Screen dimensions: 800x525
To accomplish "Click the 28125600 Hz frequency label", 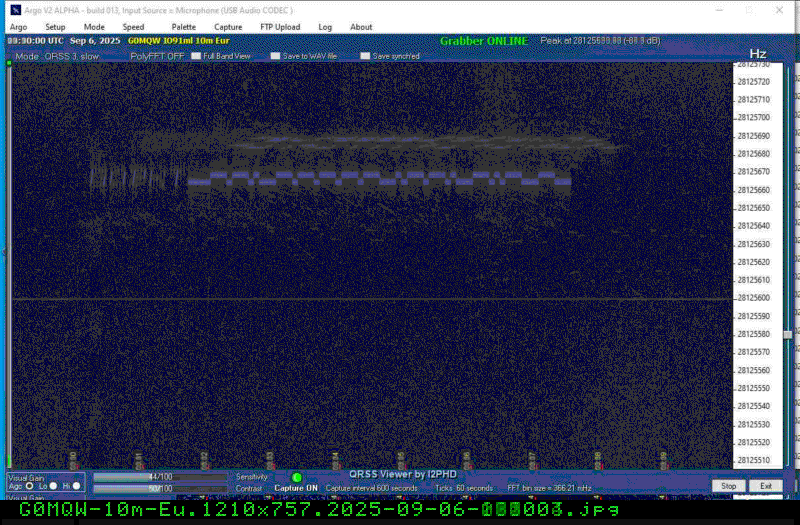I will (754, 298).
